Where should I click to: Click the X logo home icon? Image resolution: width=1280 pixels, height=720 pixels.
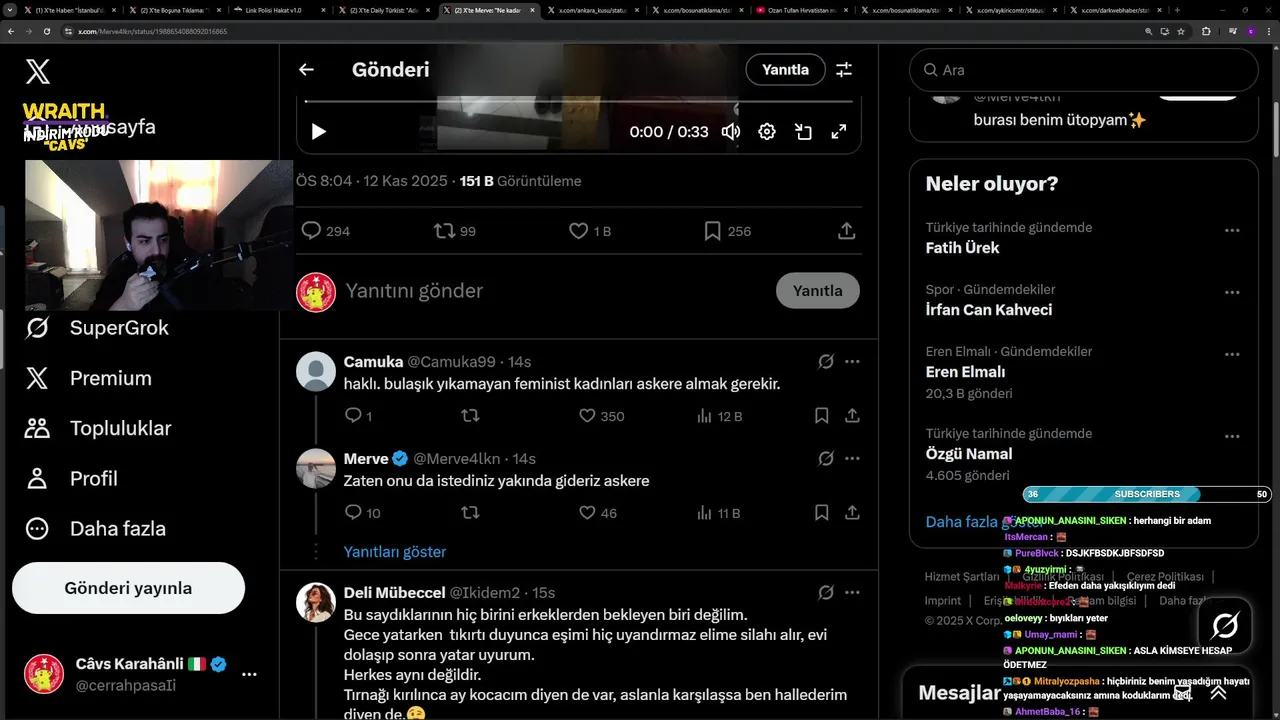[x=37, y=71]
